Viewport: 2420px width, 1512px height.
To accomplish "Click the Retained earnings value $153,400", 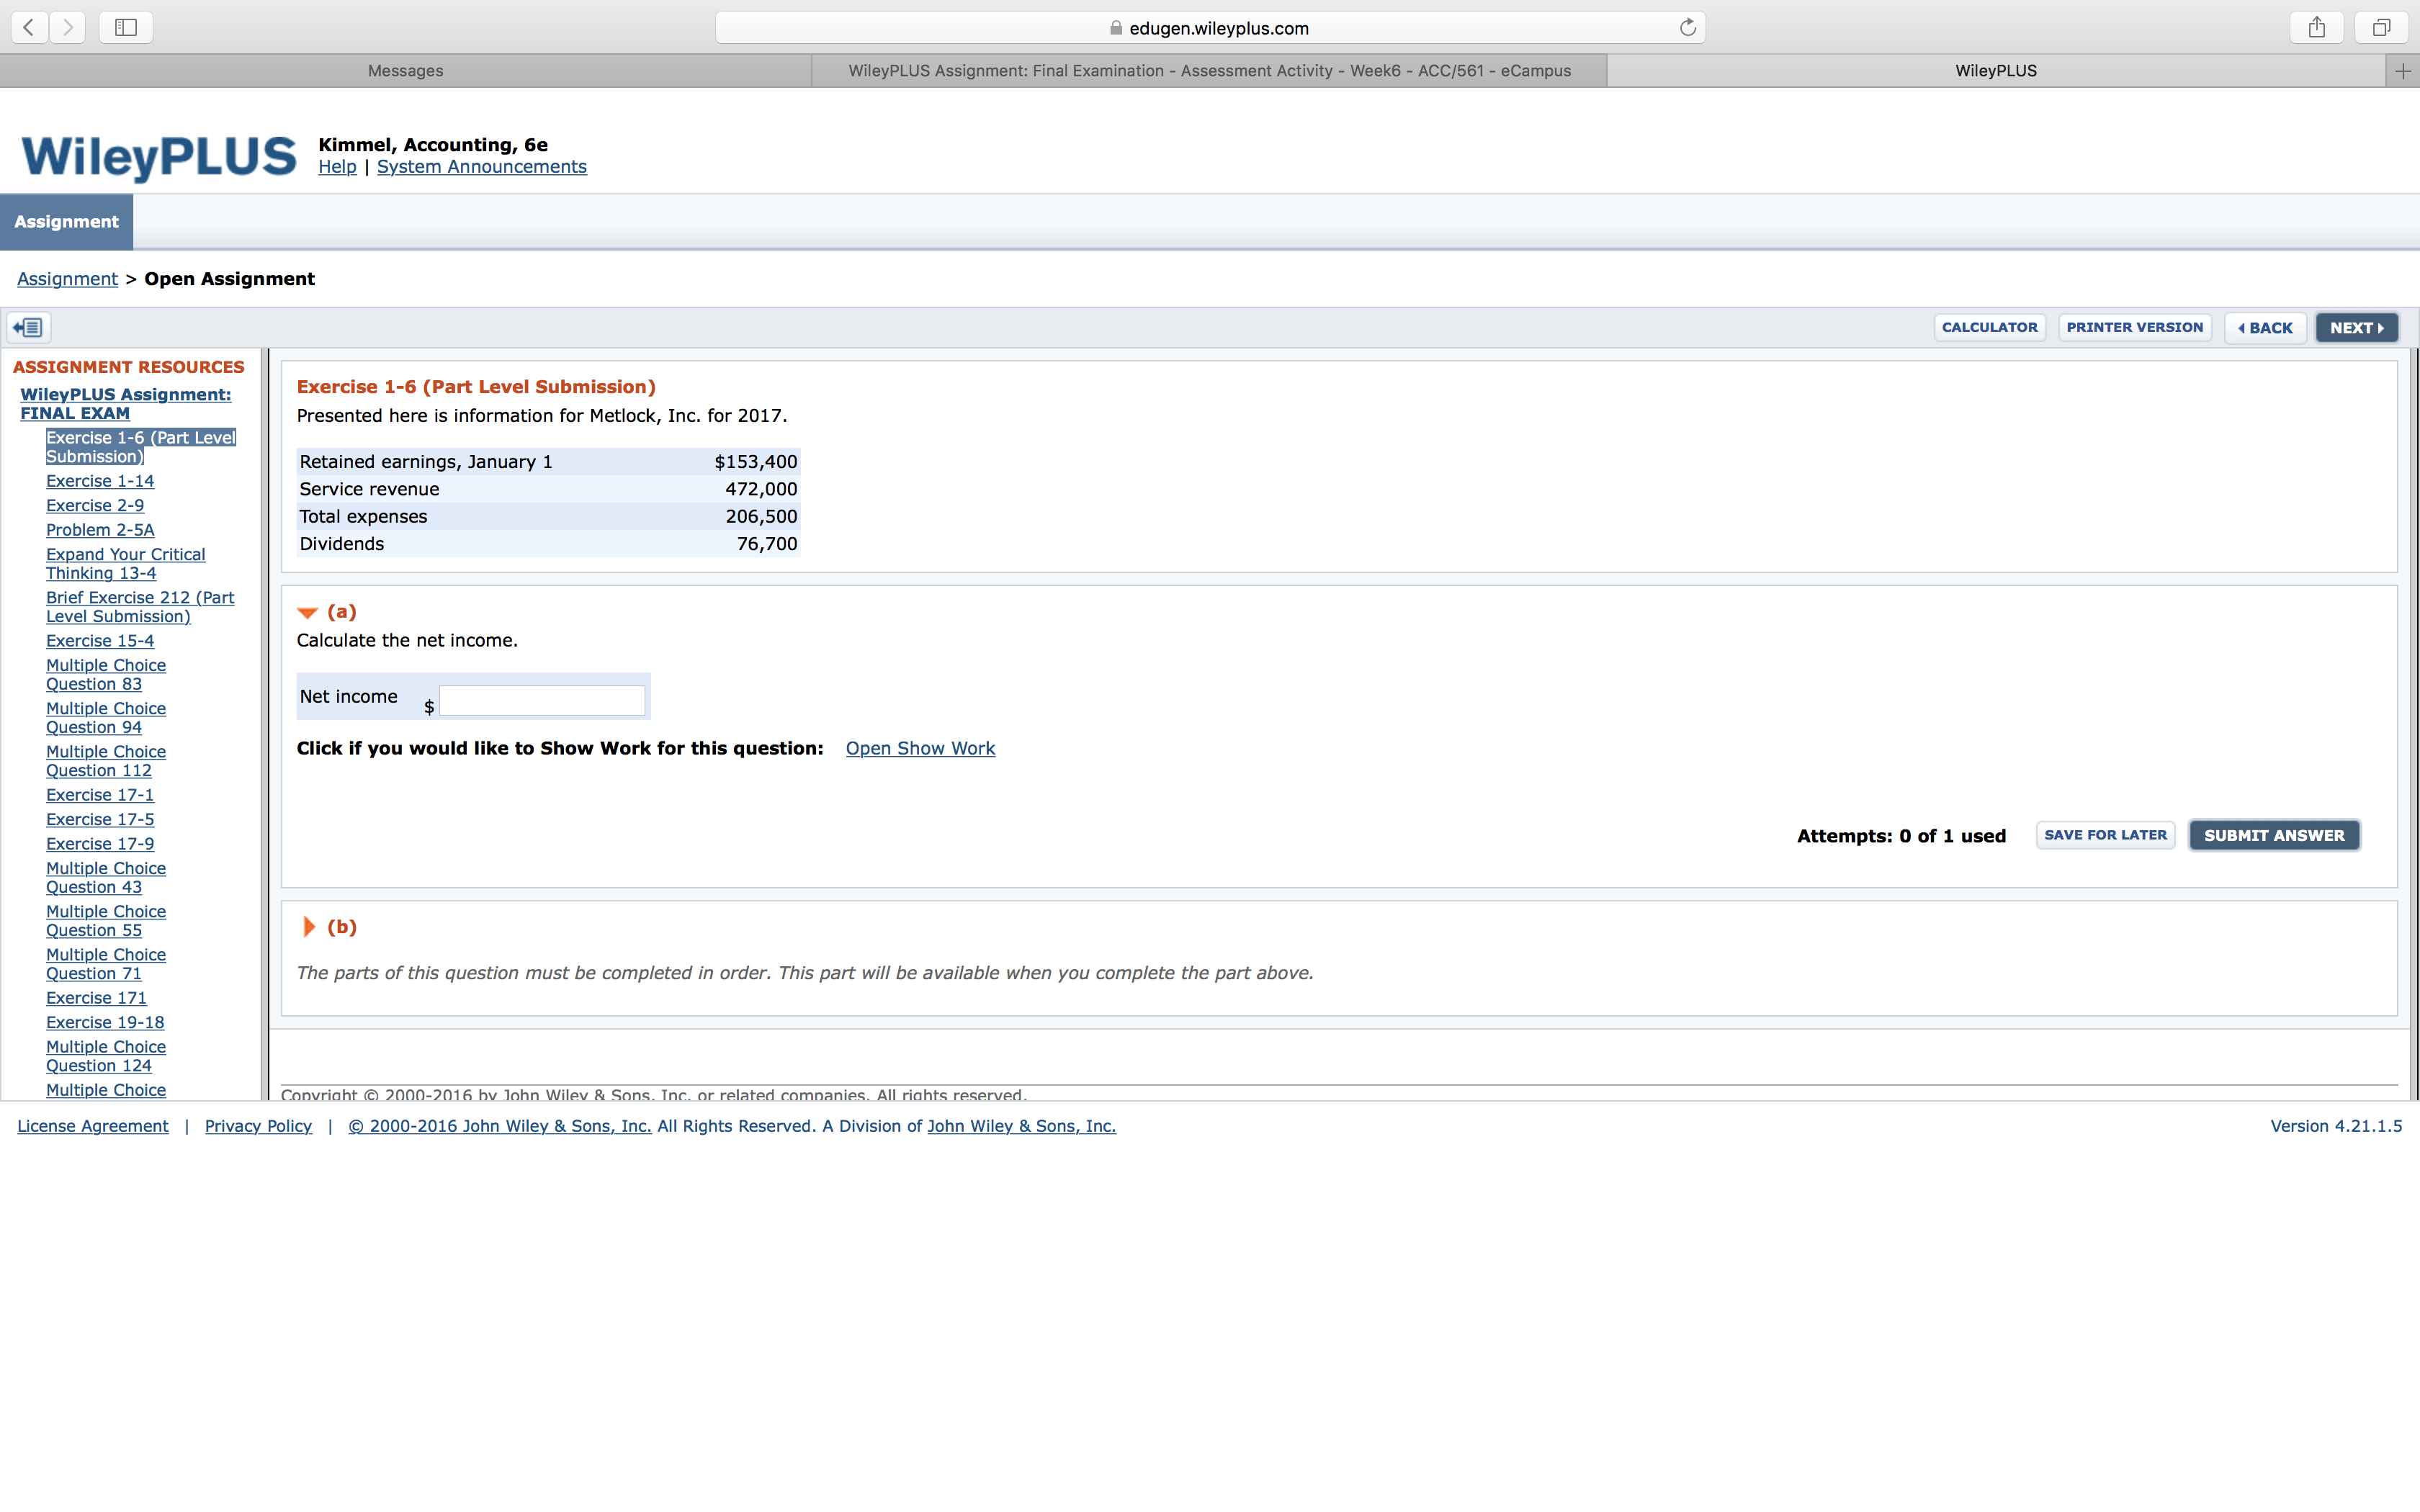I will tap(756, 462).
